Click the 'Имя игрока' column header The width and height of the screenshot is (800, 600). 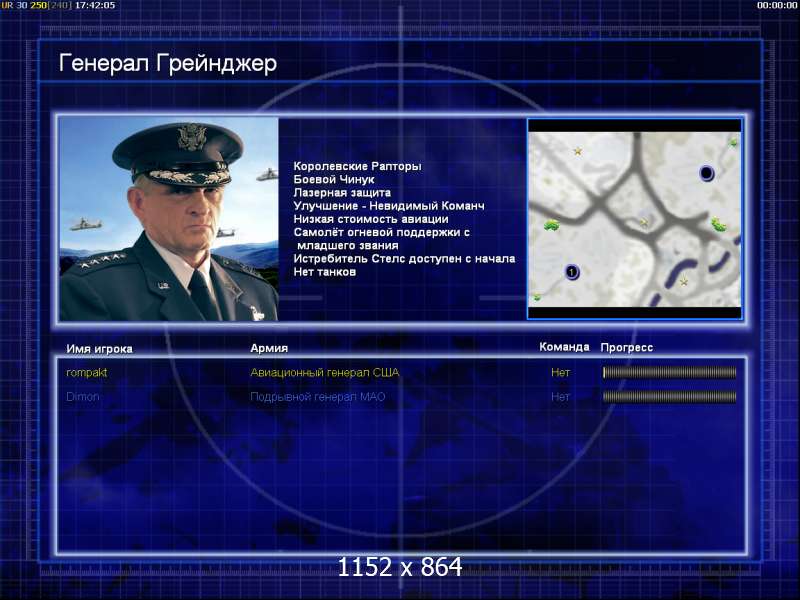[x=99, y=349]
